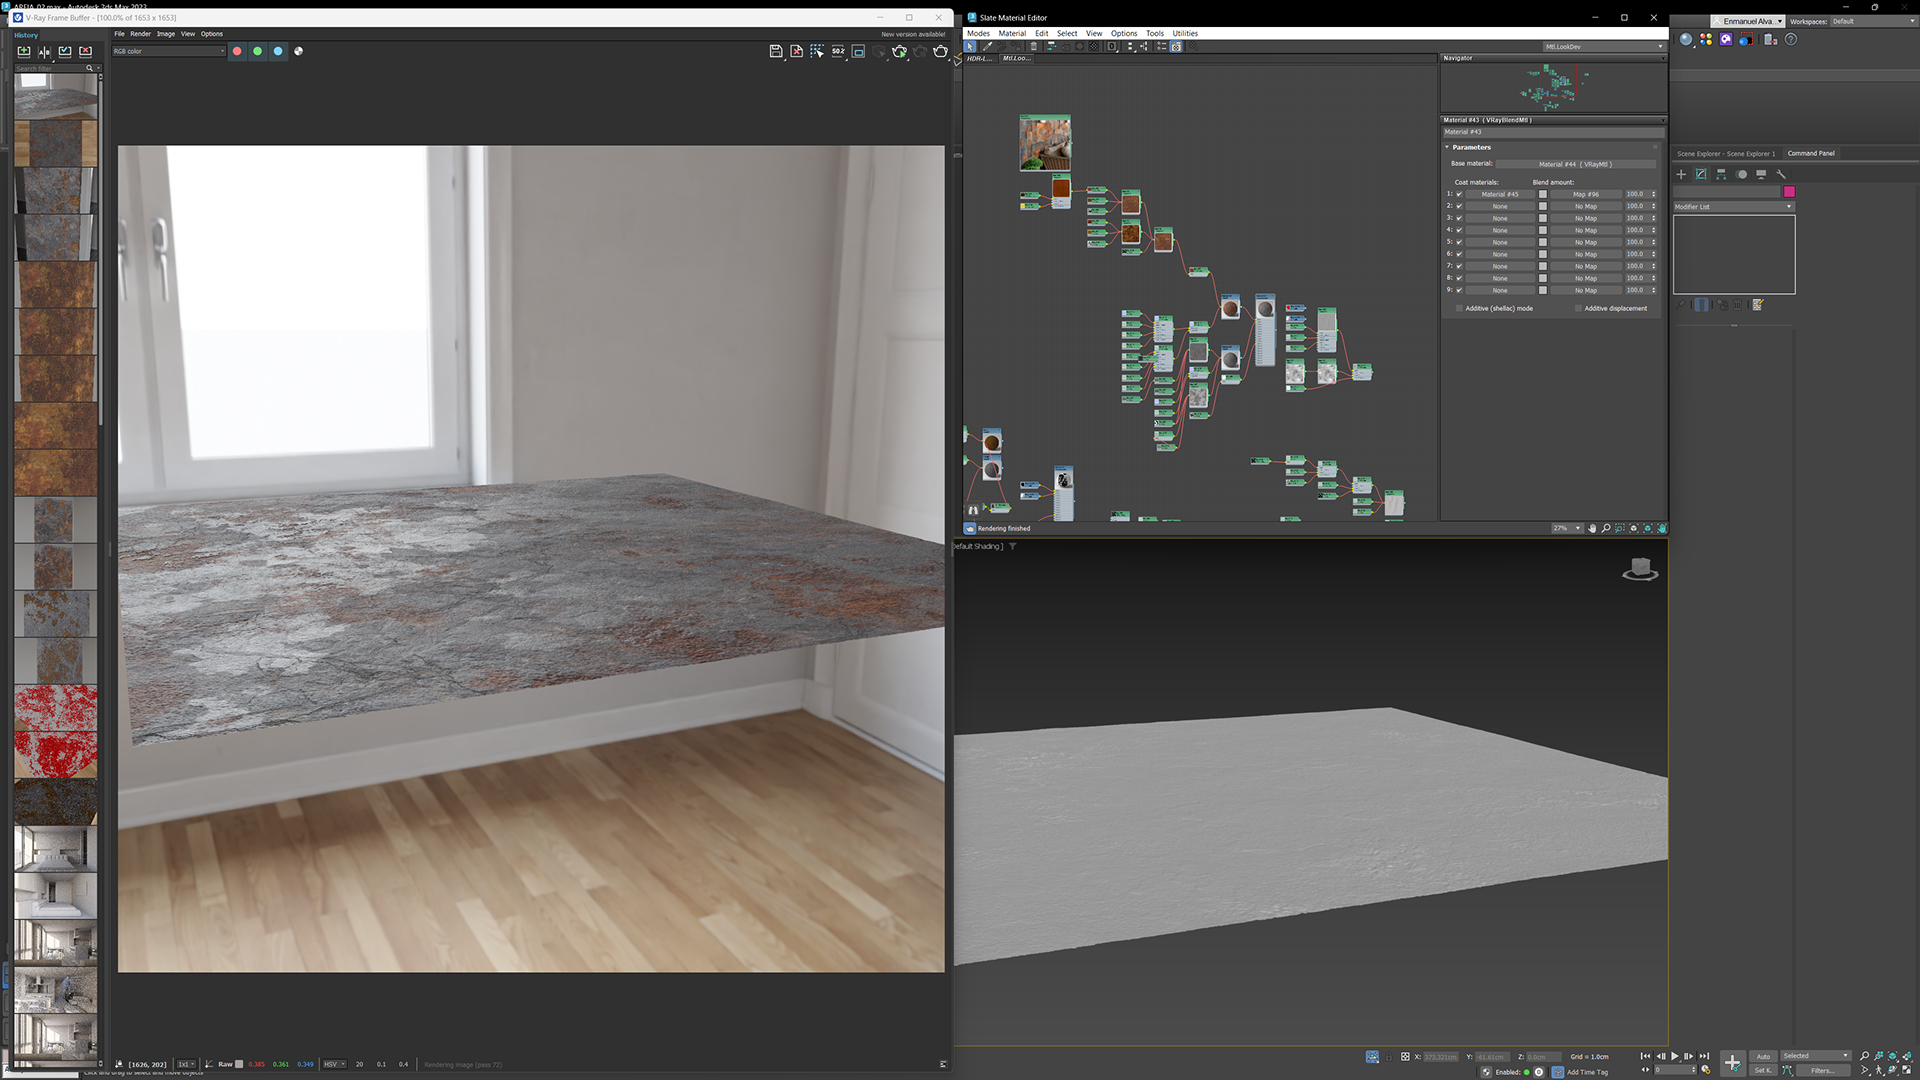Screen dimensions: 1920x1080
Task: Open the Modify tab icon in Command Panel
Action: coord(1701,174)
